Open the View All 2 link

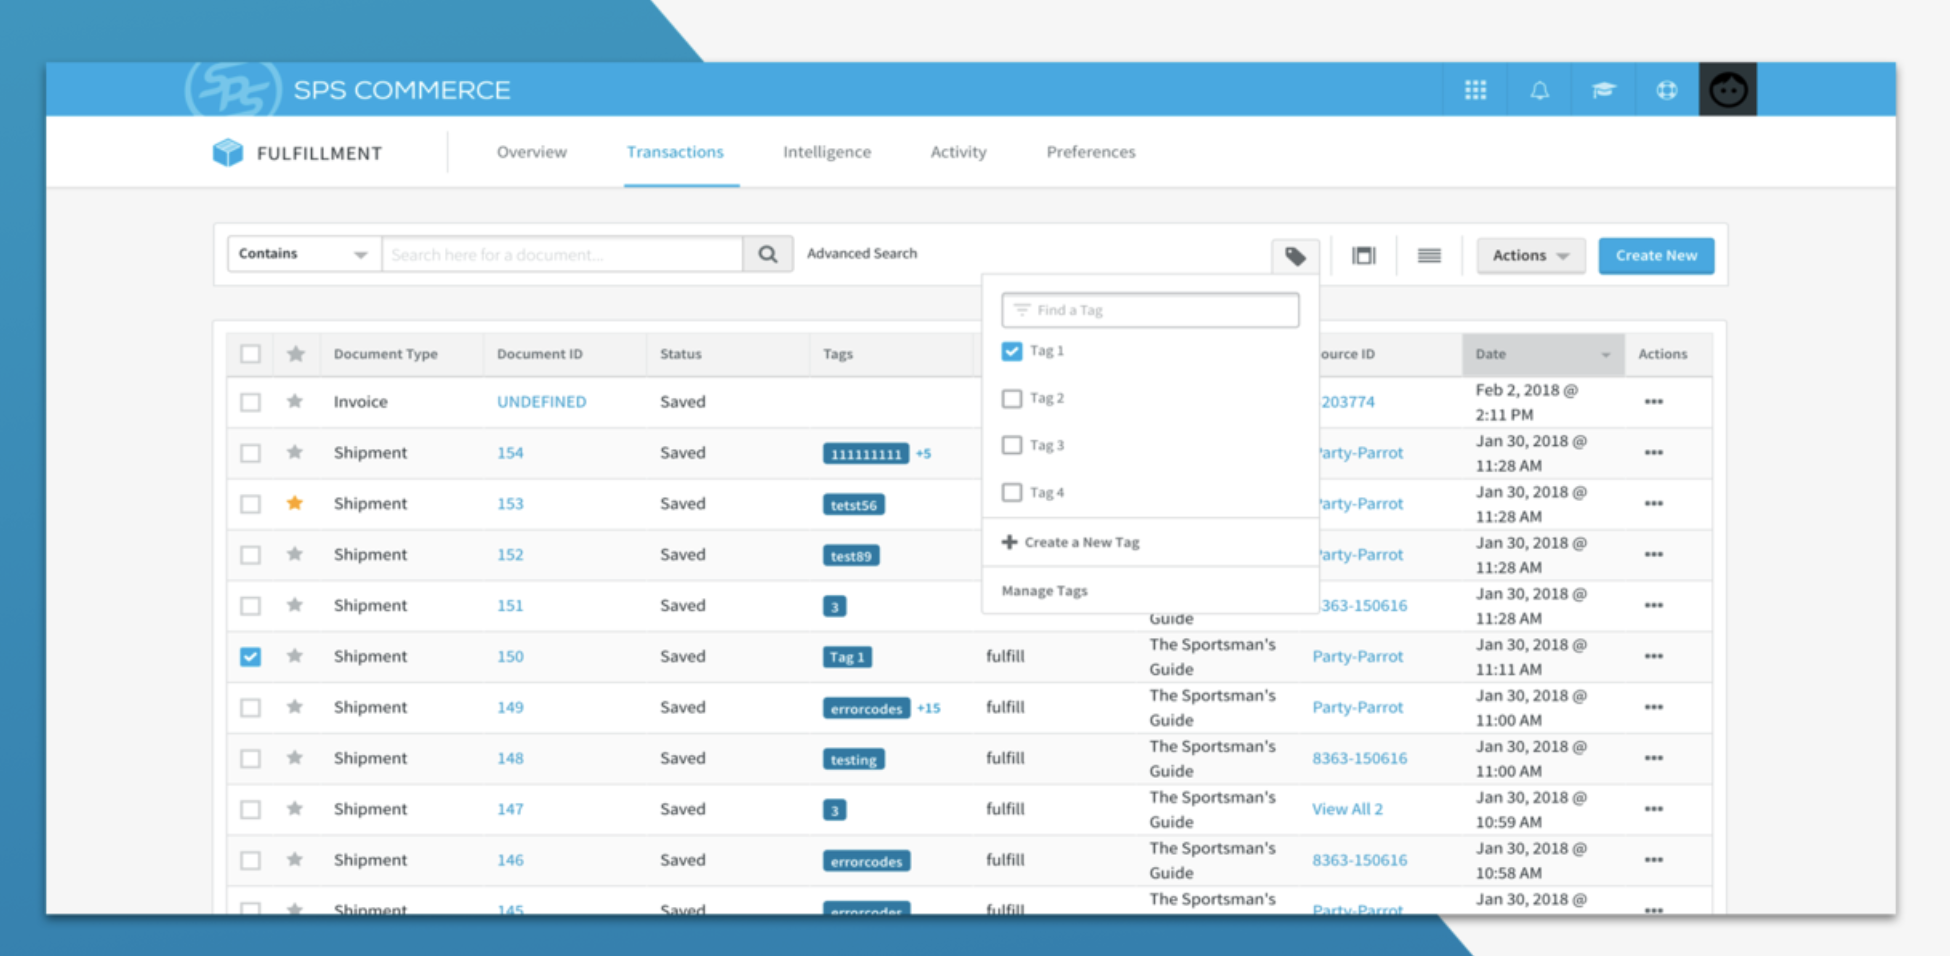coord(1347,809)
